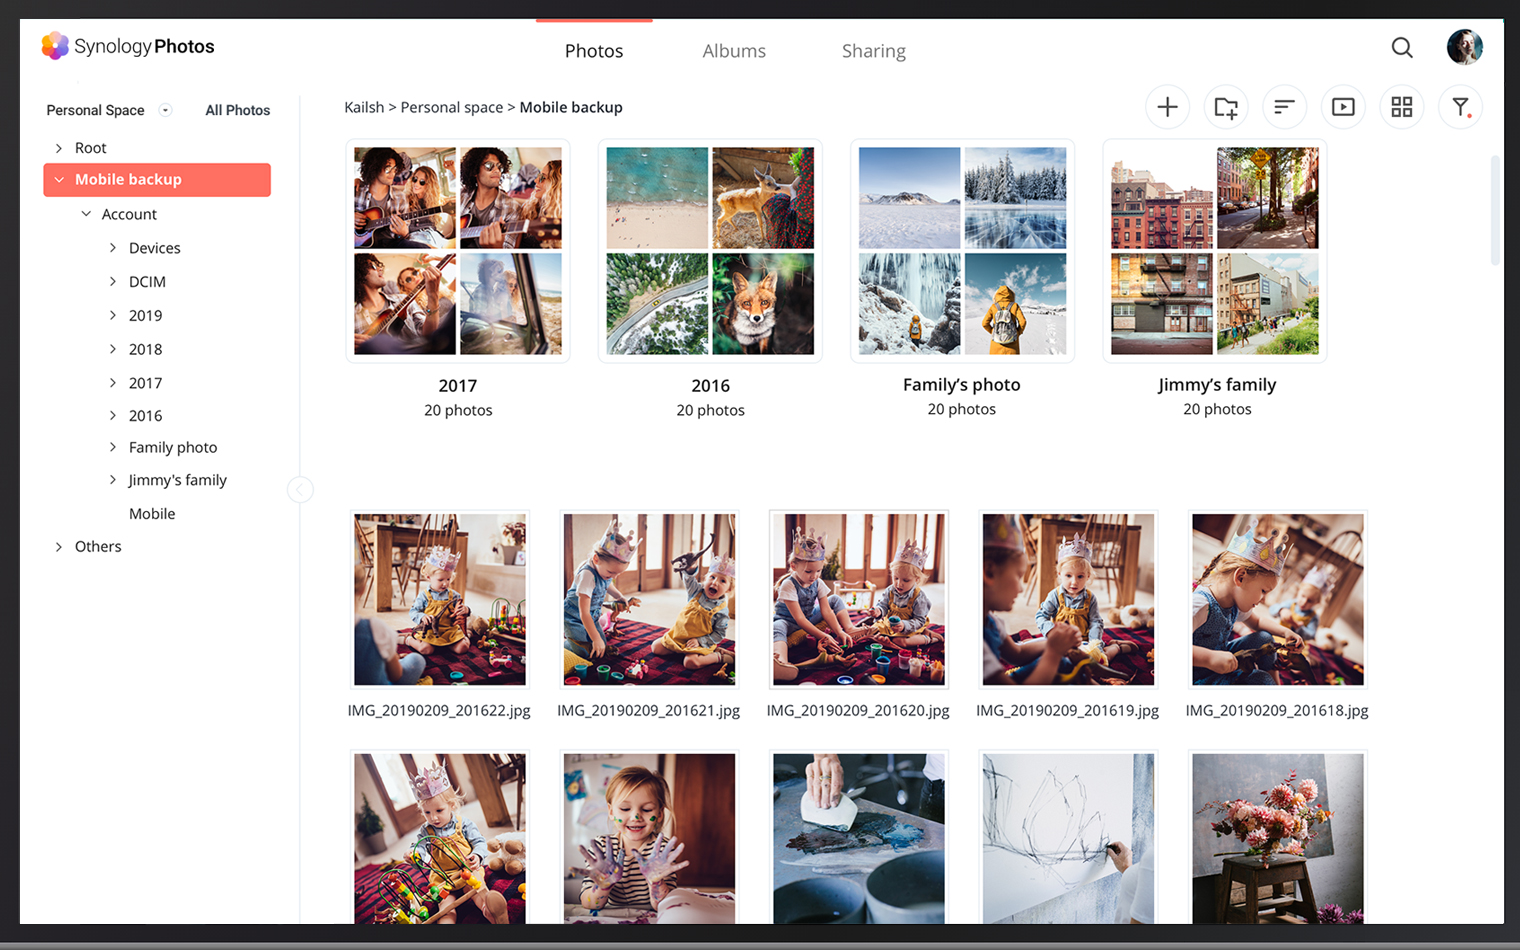Switch to the Albums tab
1520x950 pixels.
point(734,51)
